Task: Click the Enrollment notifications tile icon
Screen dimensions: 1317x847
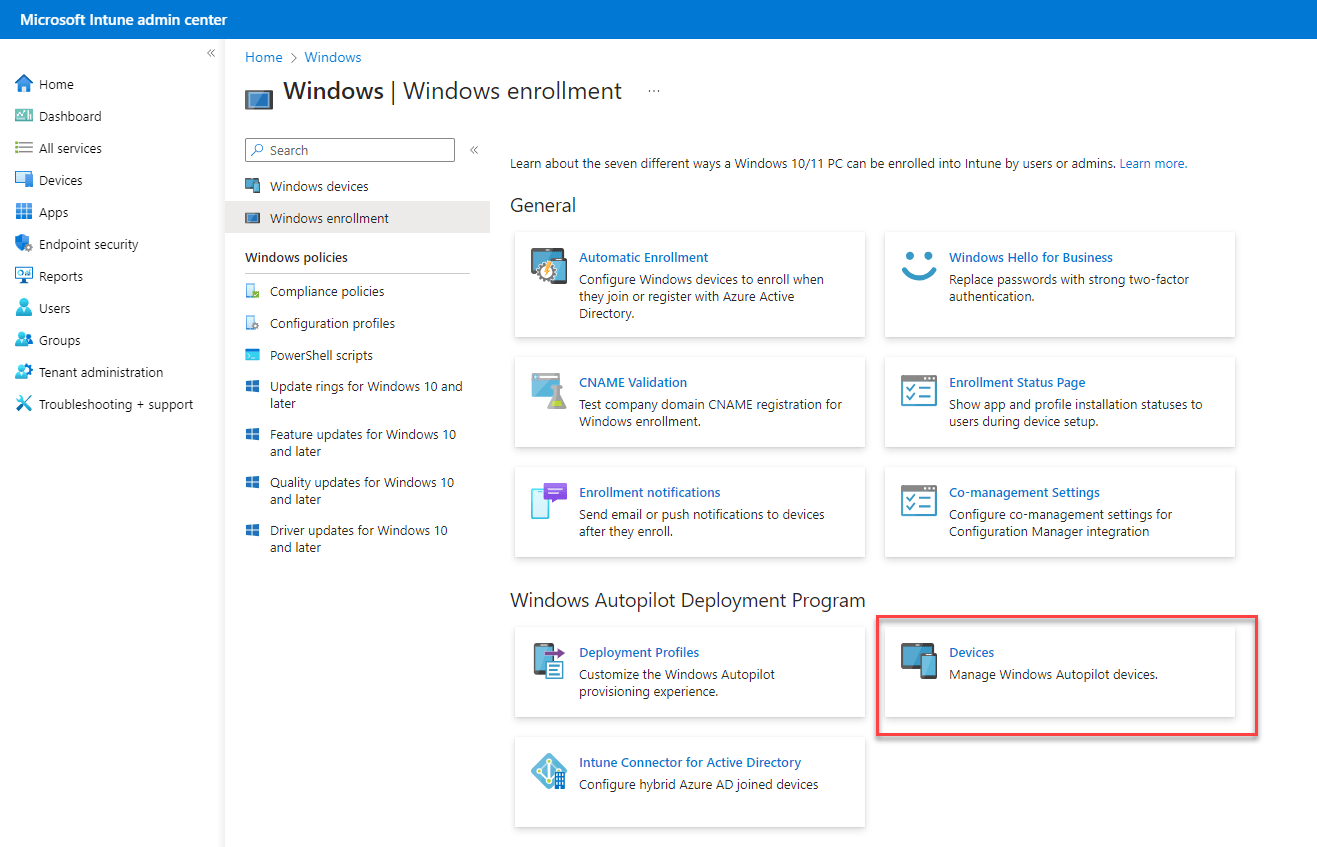Action: coord(549,502)
